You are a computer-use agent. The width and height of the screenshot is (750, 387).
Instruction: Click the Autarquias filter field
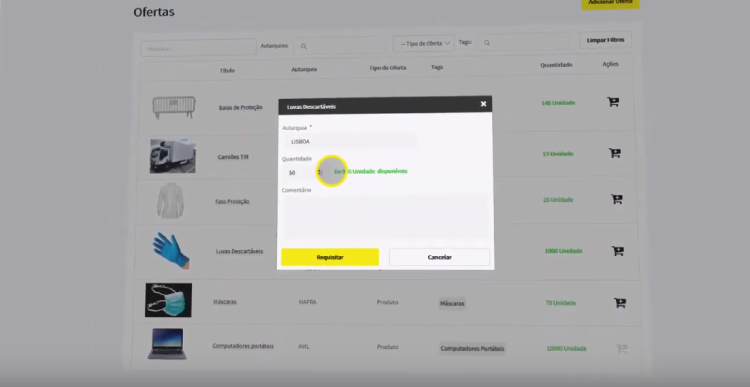pos(340,46)
